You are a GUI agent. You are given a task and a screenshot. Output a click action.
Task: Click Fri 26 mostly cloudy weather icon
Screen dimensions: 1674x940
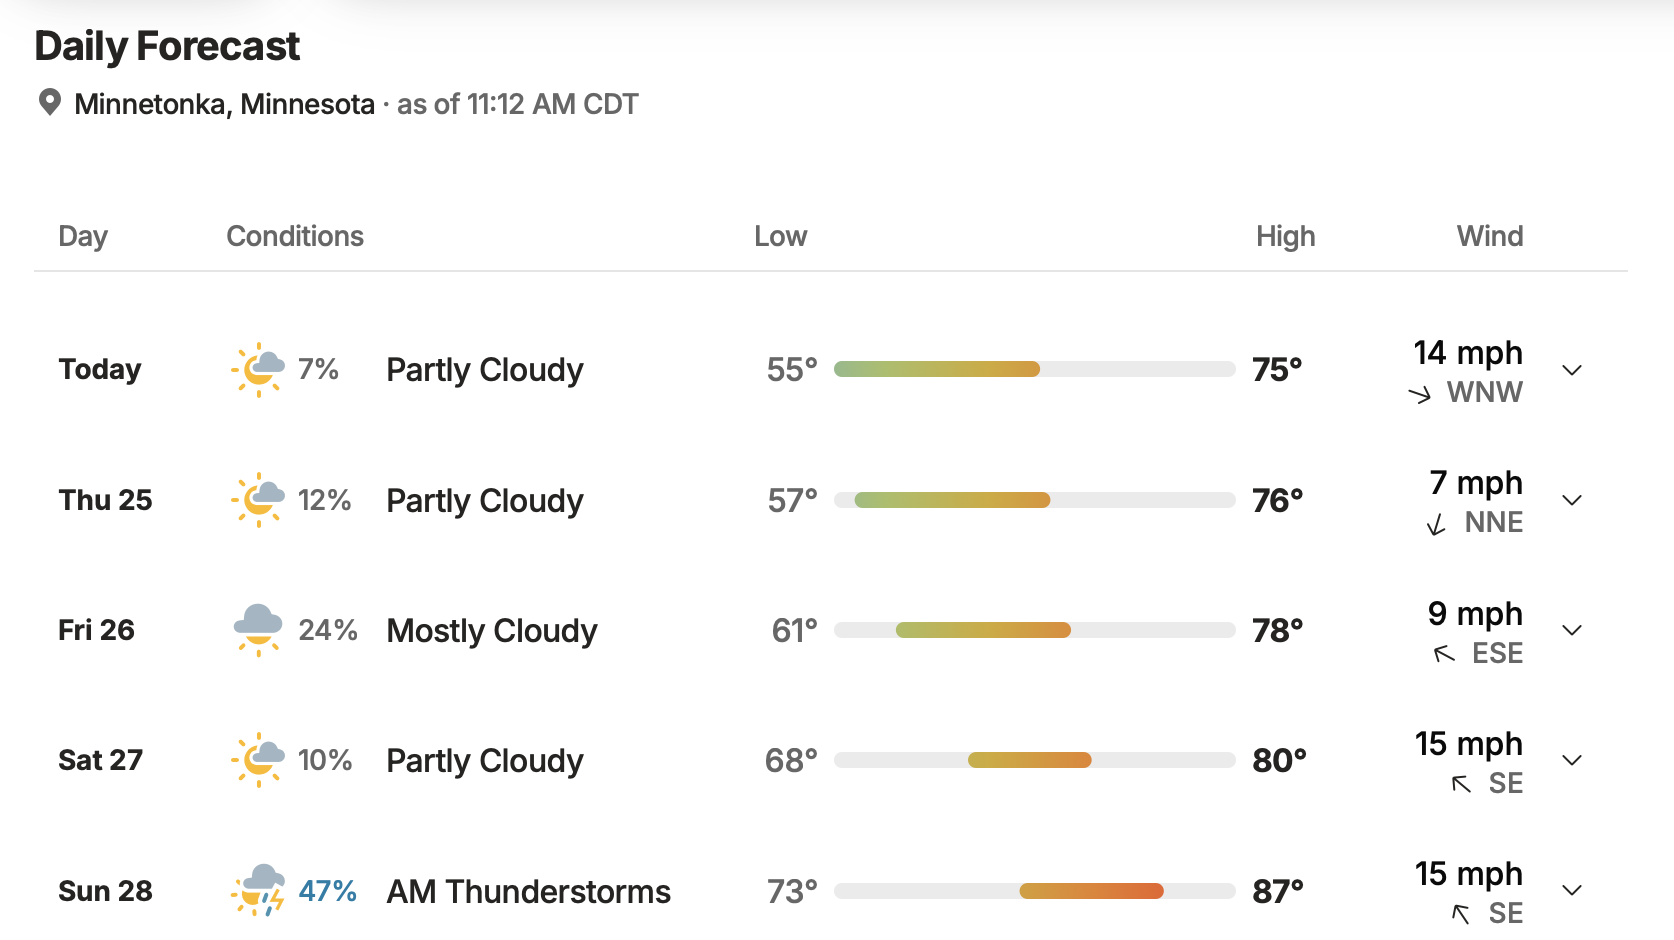click(258, 630)
